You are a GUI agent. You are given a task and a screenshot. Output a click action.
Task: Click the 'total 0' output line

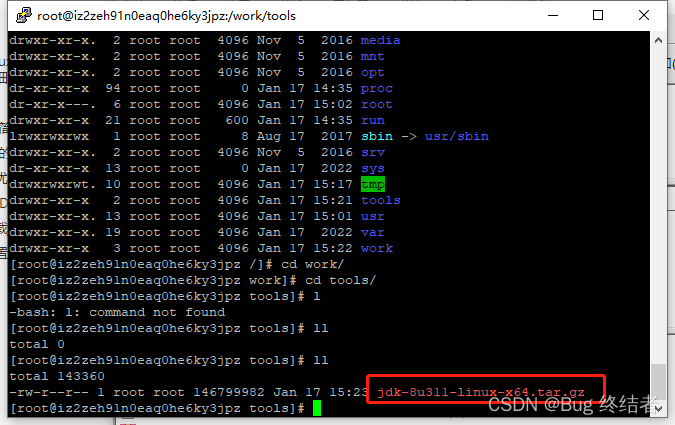[x=37, y=344]
